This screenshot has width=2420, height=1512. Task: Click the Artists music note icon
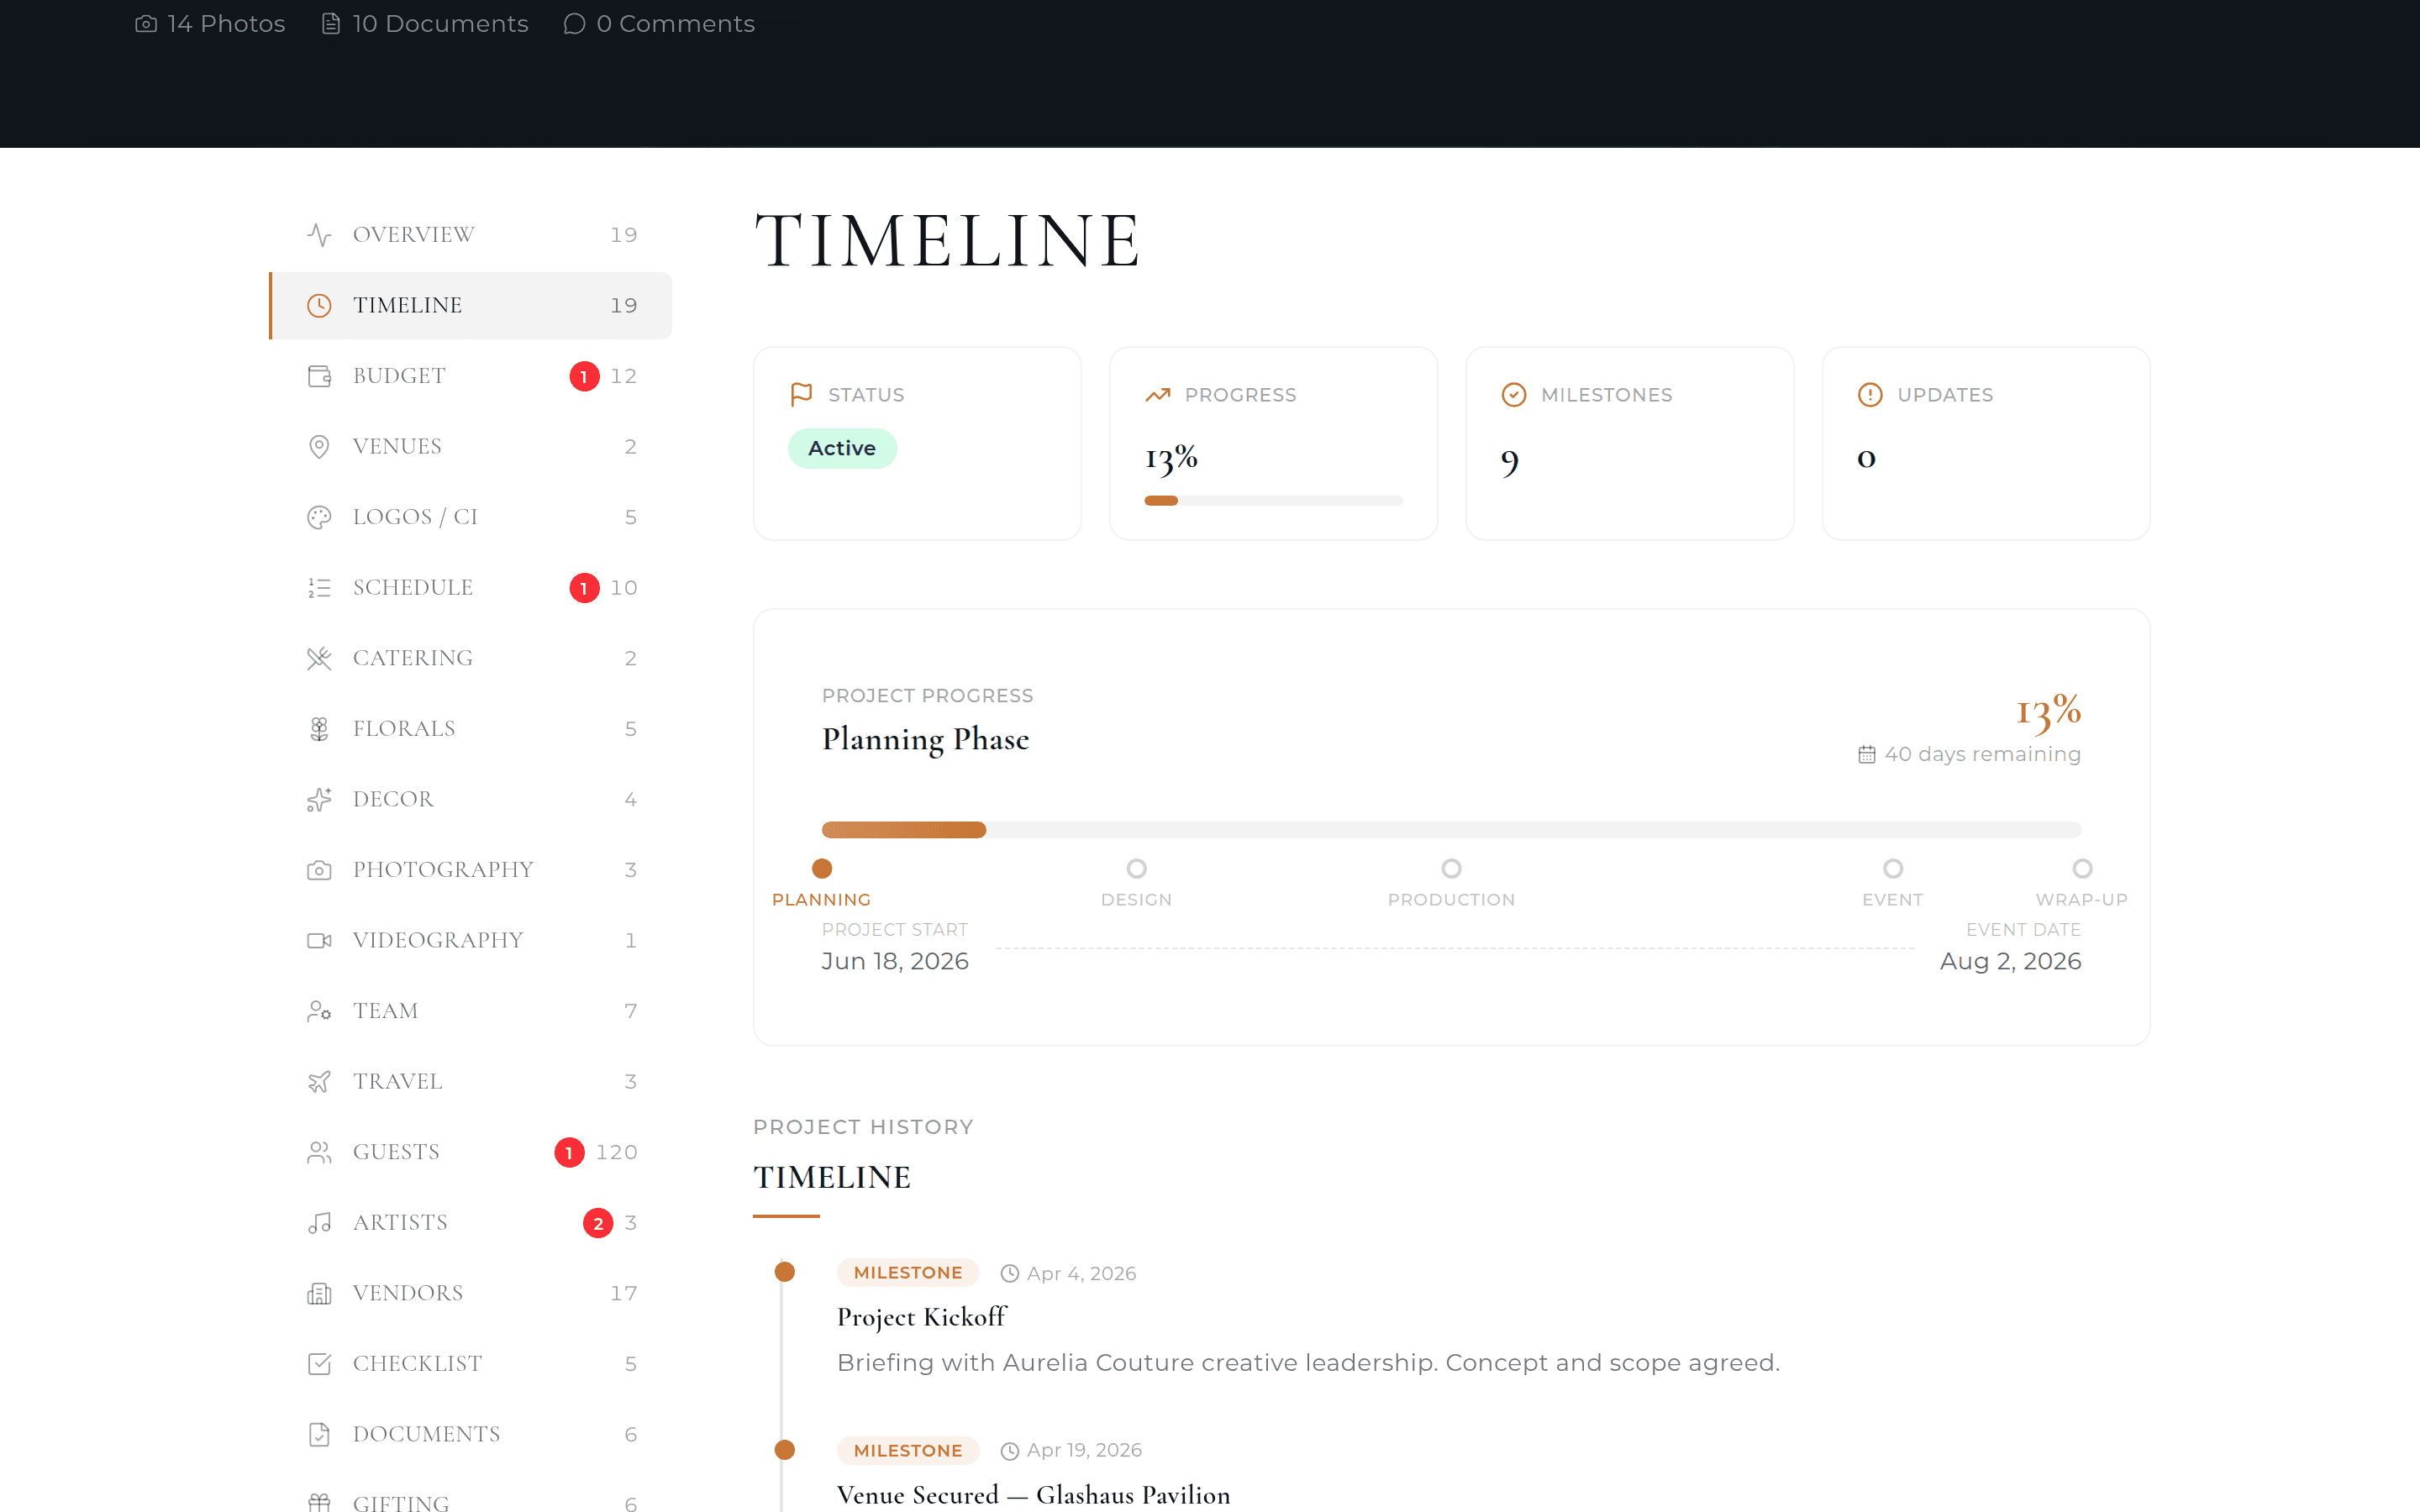(x=319, y=1223)
